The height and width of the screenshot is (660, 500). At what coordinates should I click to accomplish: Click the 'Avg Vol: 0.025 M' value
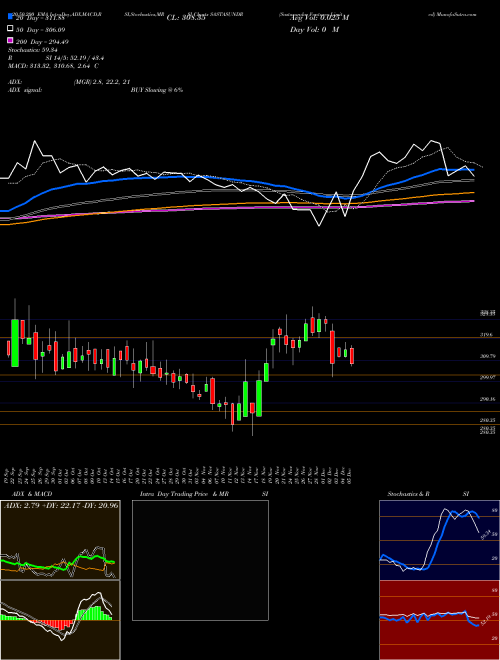pyautogui.click(x=319, y=18)
